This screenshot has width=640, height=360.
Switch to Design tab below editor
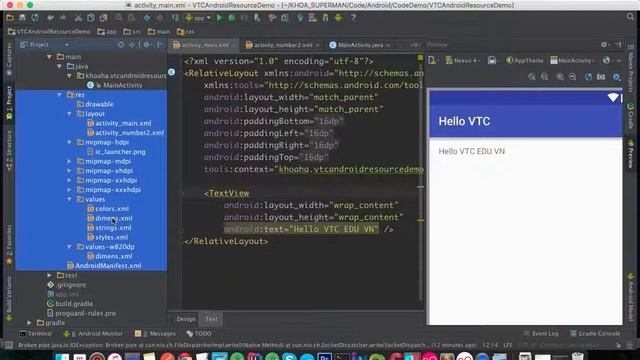[x=186, y=319]
